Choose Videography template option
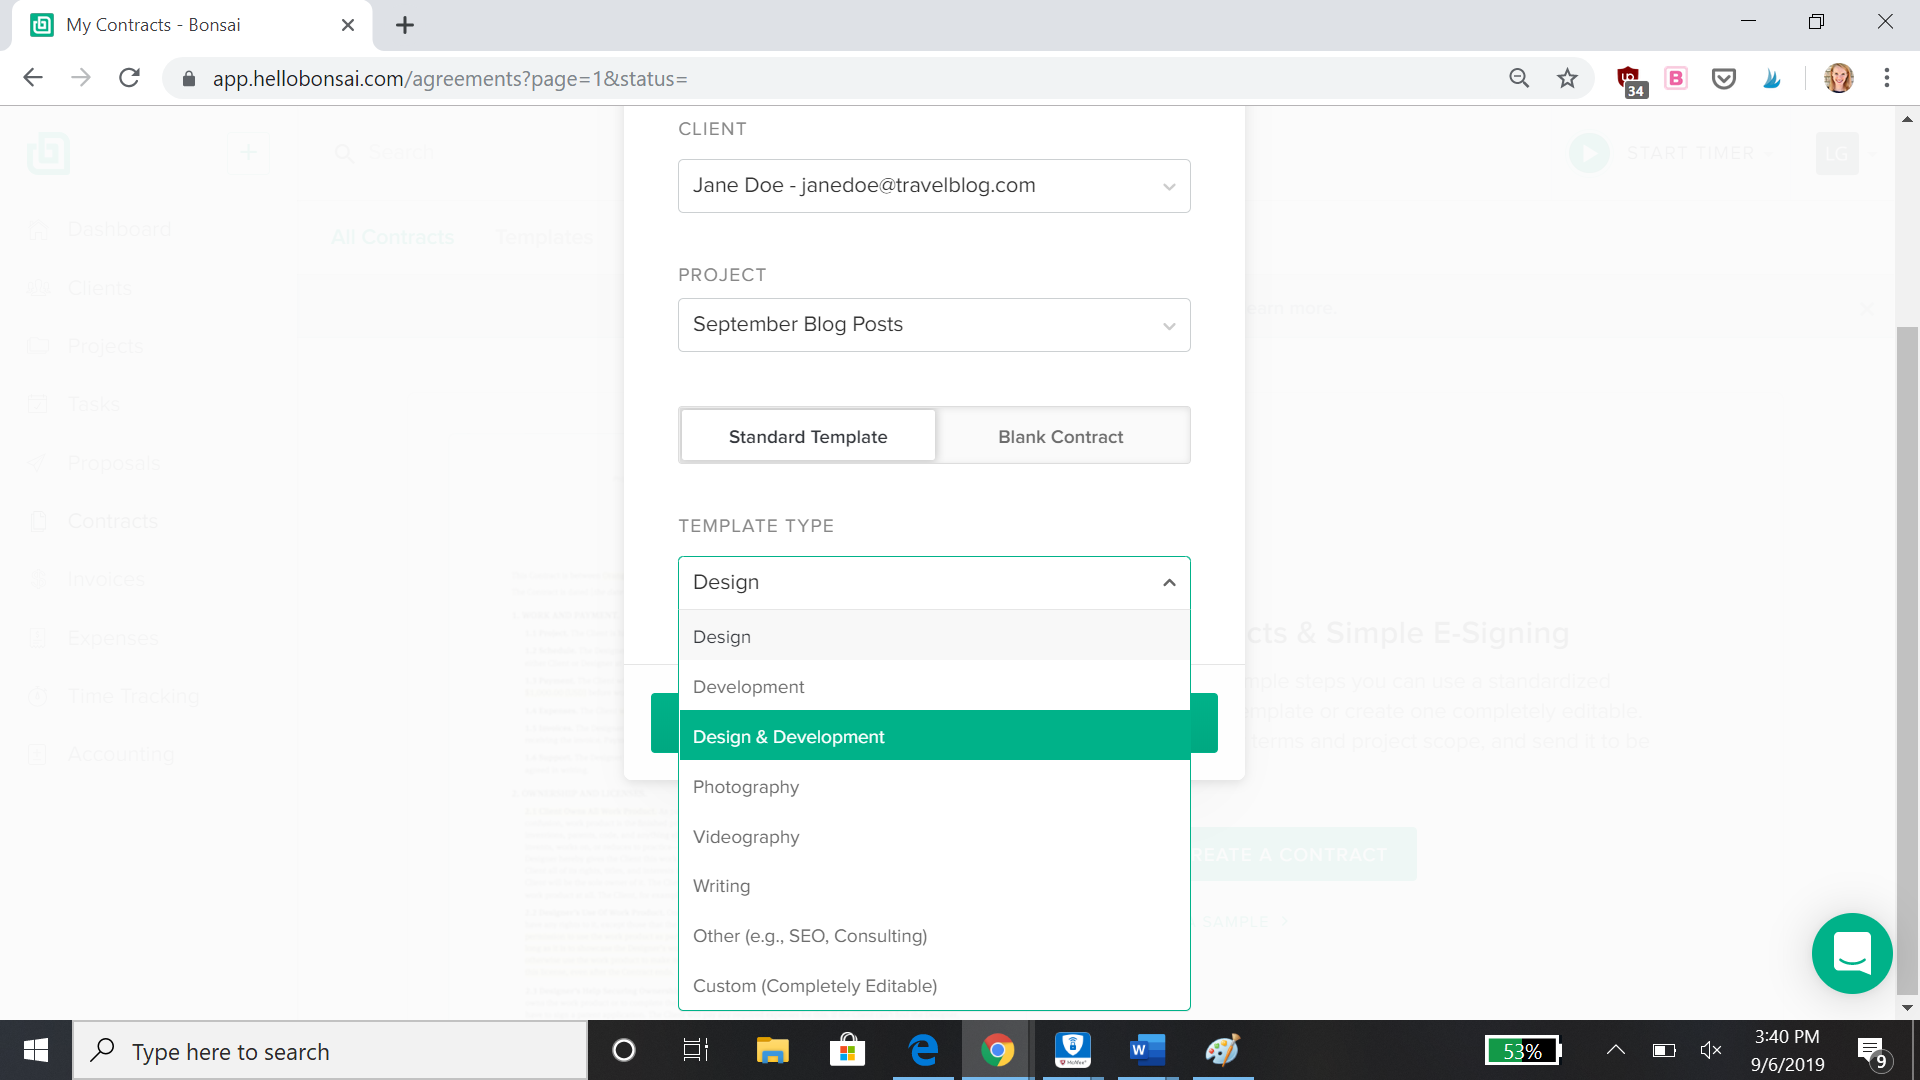 (934, 836)
